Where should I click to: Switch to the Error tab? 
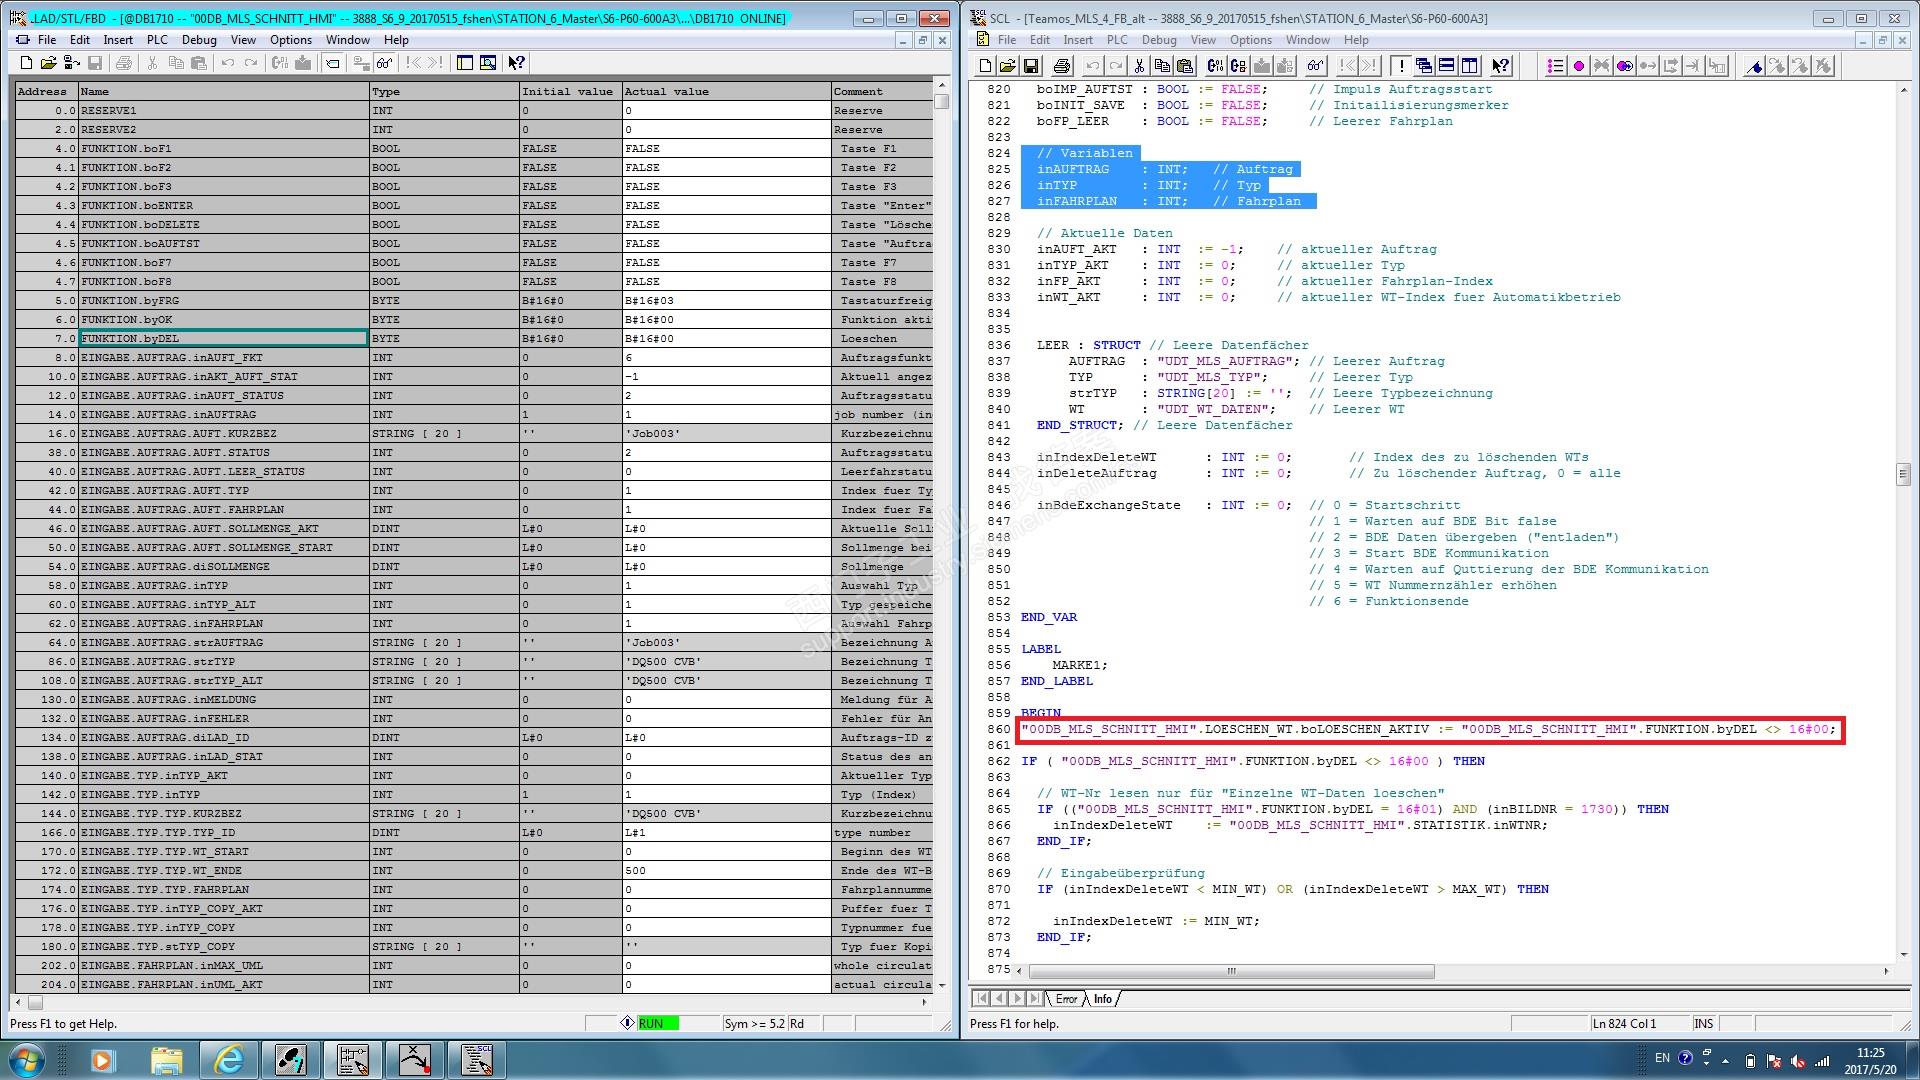[1066, 999]
